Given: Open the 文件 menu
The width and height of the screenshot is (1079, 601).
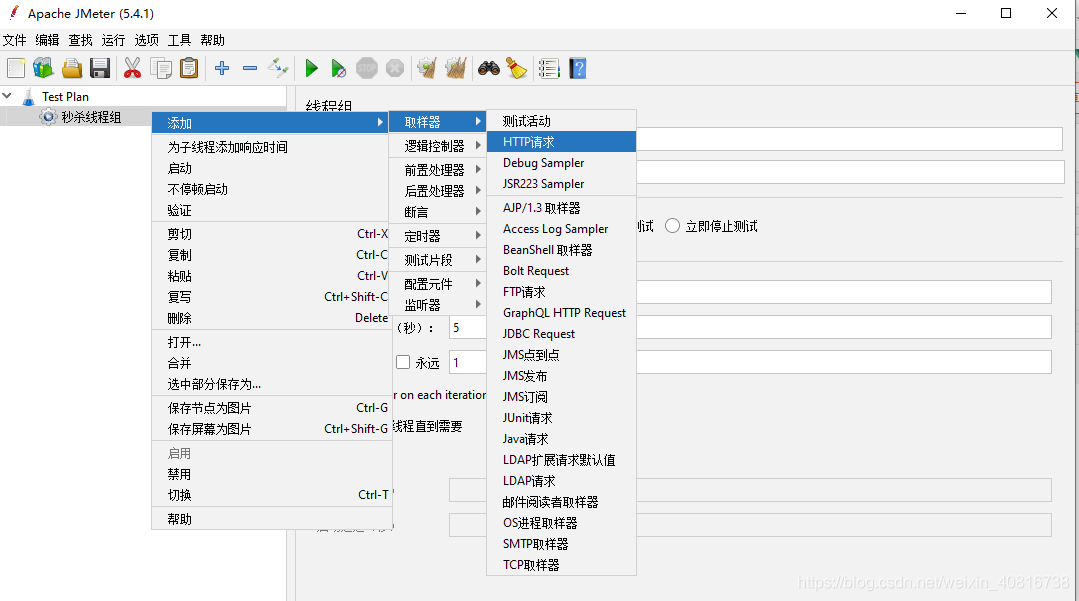Looking at the screenshot, I should (14, 40).
